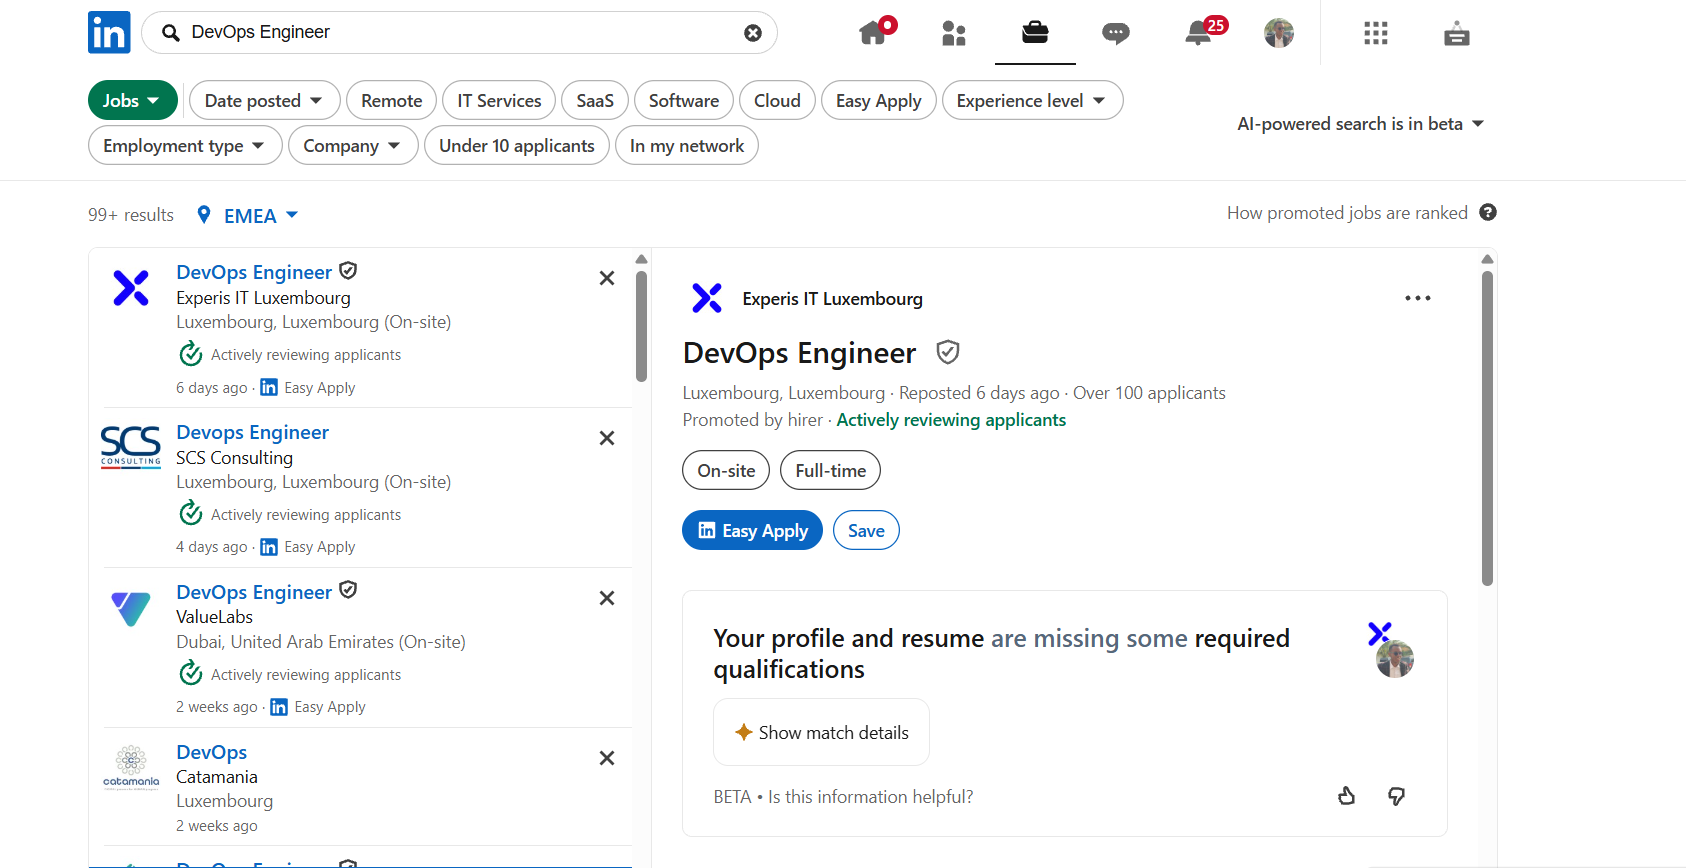
Task: Click the ValueLabs logo
Action: click(131, 608)
